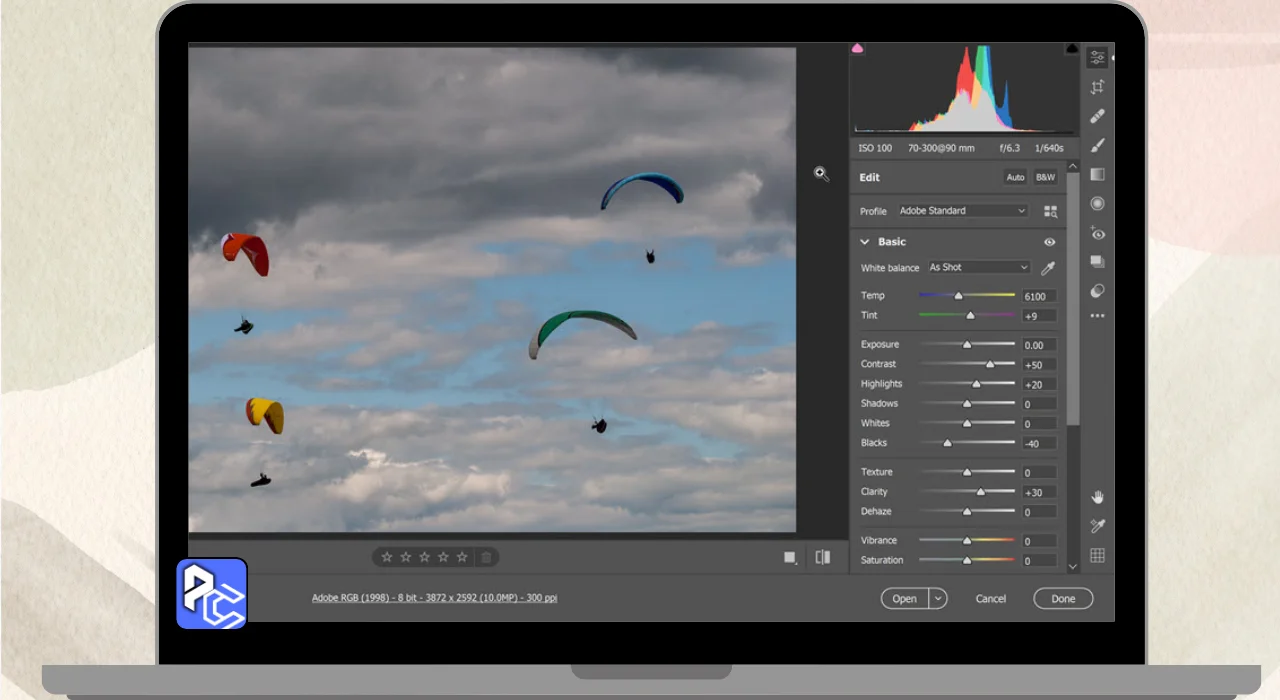Screen dimensions: 1280x700
Task: Click the Auto button
Action: [1015, 177]
